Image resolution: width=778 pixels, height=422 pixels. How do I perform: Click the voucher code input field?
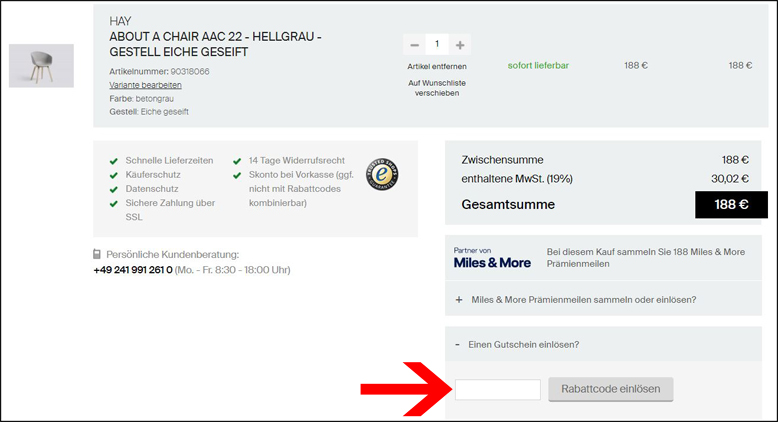(498, 389)
